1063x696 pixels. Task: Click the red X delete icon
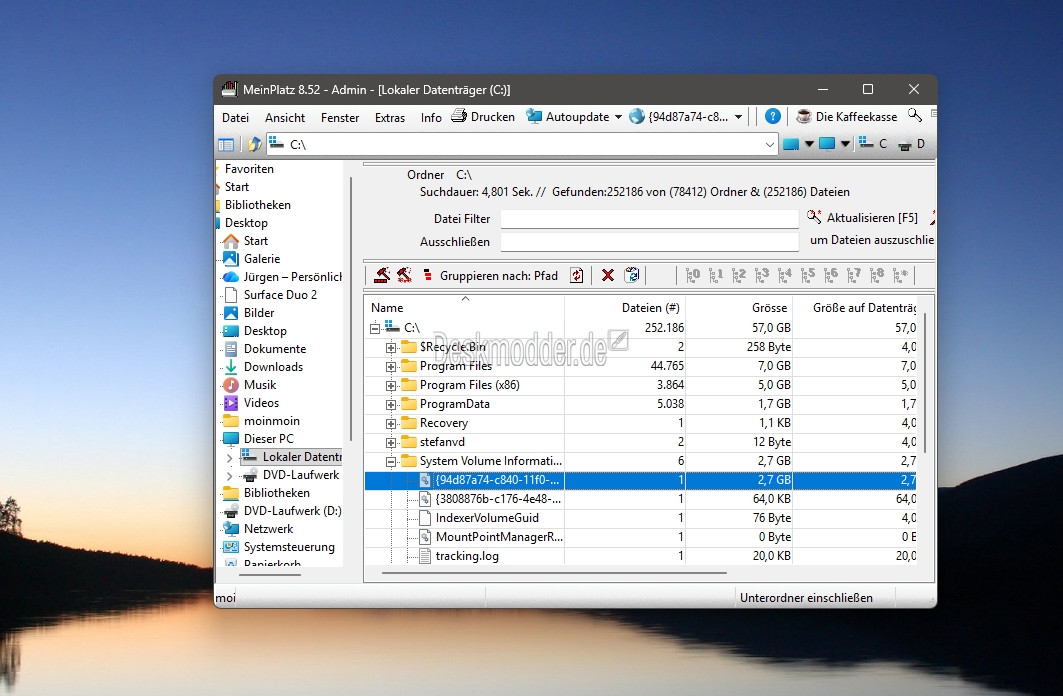(607, 275)
